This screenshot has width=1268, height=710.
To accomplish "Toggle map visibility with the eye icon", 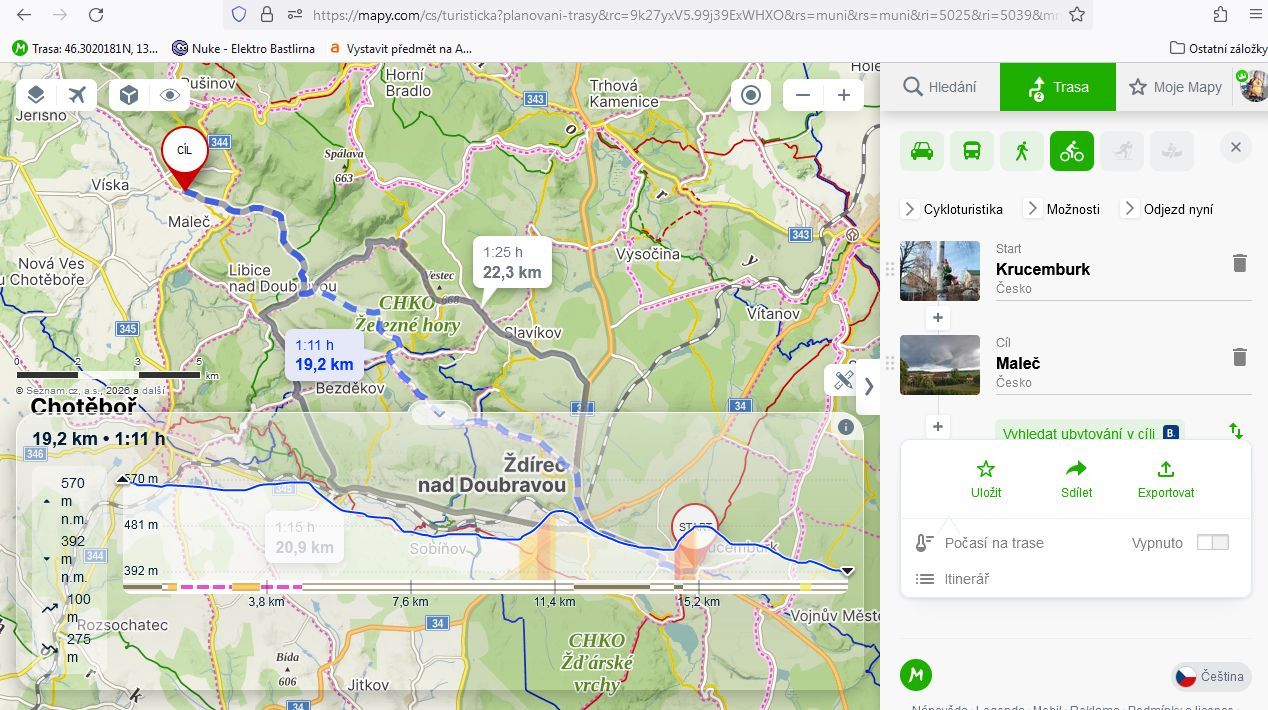I will (170, 95).
